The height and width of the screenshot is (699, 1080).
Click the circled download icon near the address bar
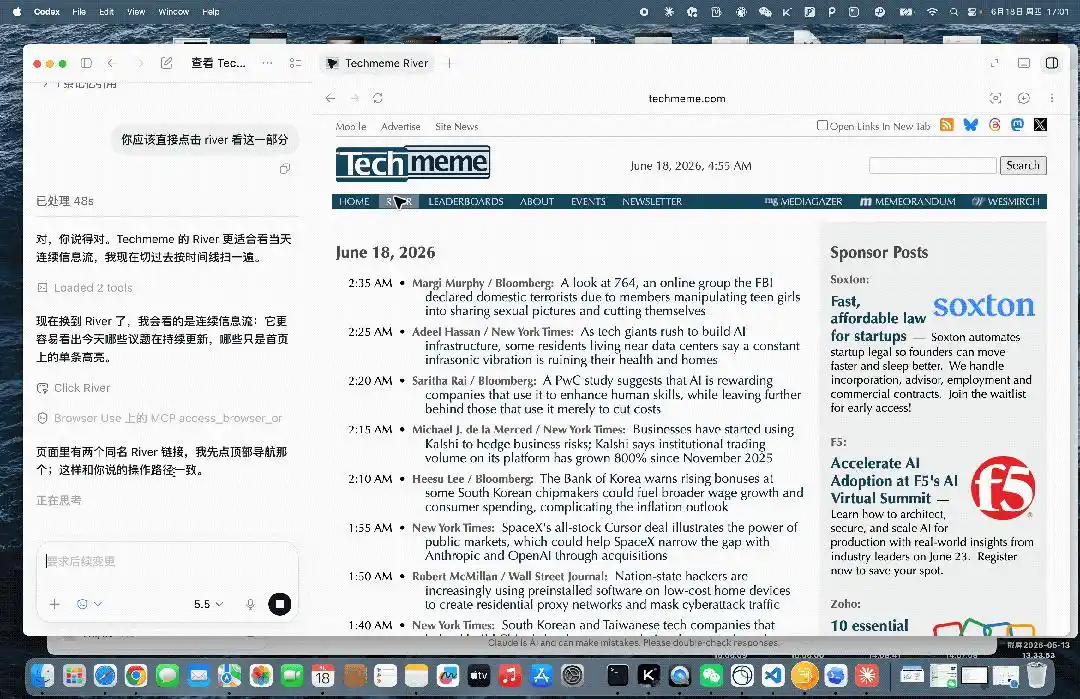click(1024, 98)
